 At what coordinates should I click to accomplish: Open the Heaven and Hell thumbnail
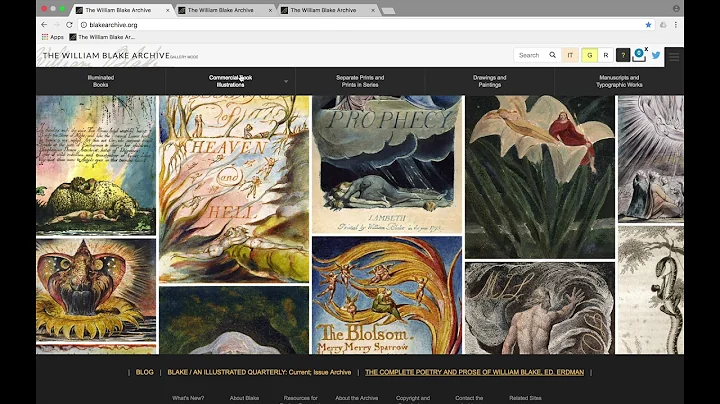(x=234, y=189)
